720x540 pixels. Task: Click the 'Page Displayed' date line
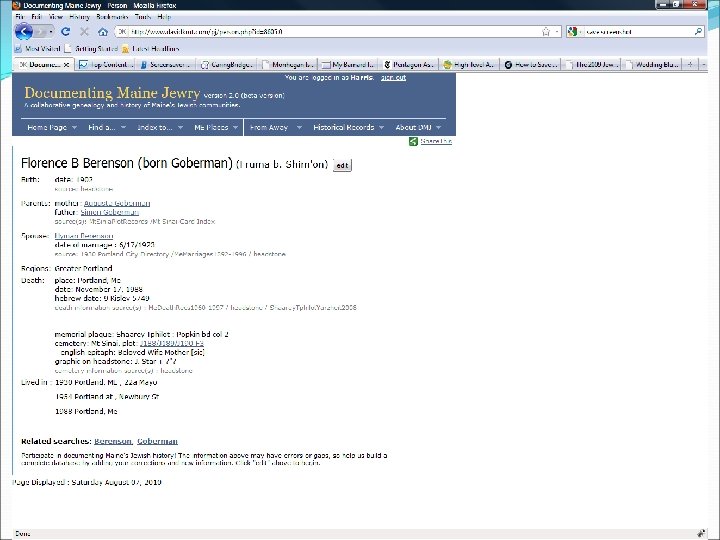[x=87, y=482]
